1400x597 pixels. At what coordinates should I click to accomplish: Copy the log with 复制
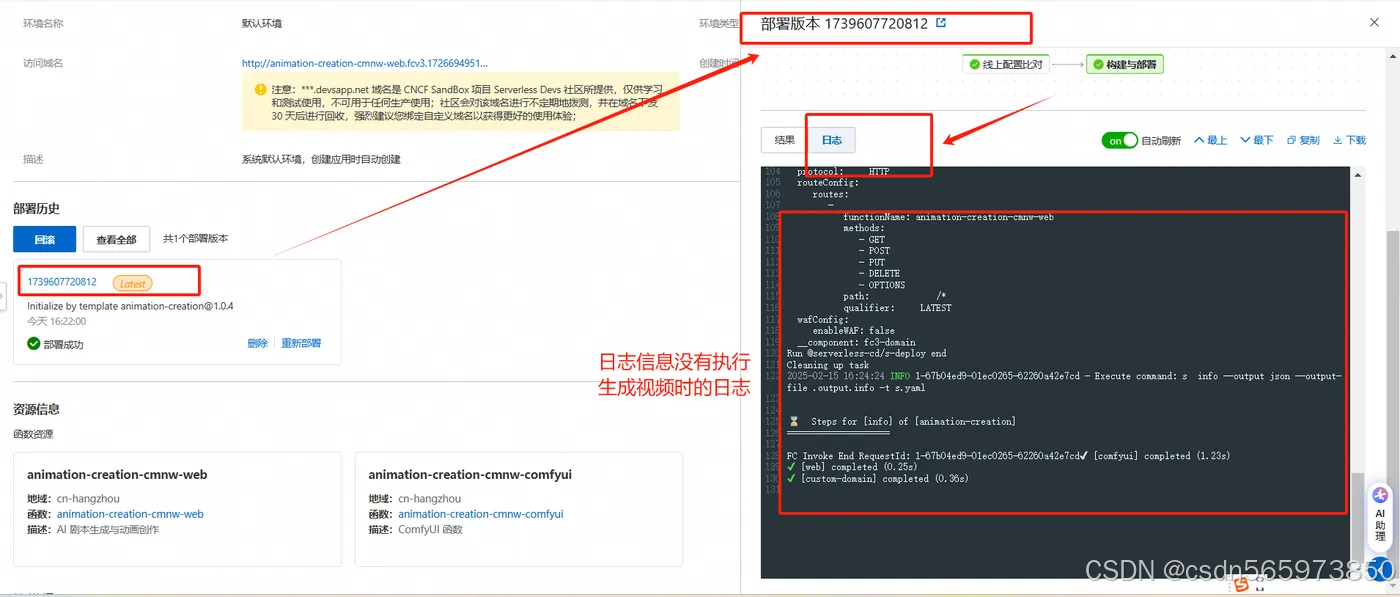tap(1303, 141)
